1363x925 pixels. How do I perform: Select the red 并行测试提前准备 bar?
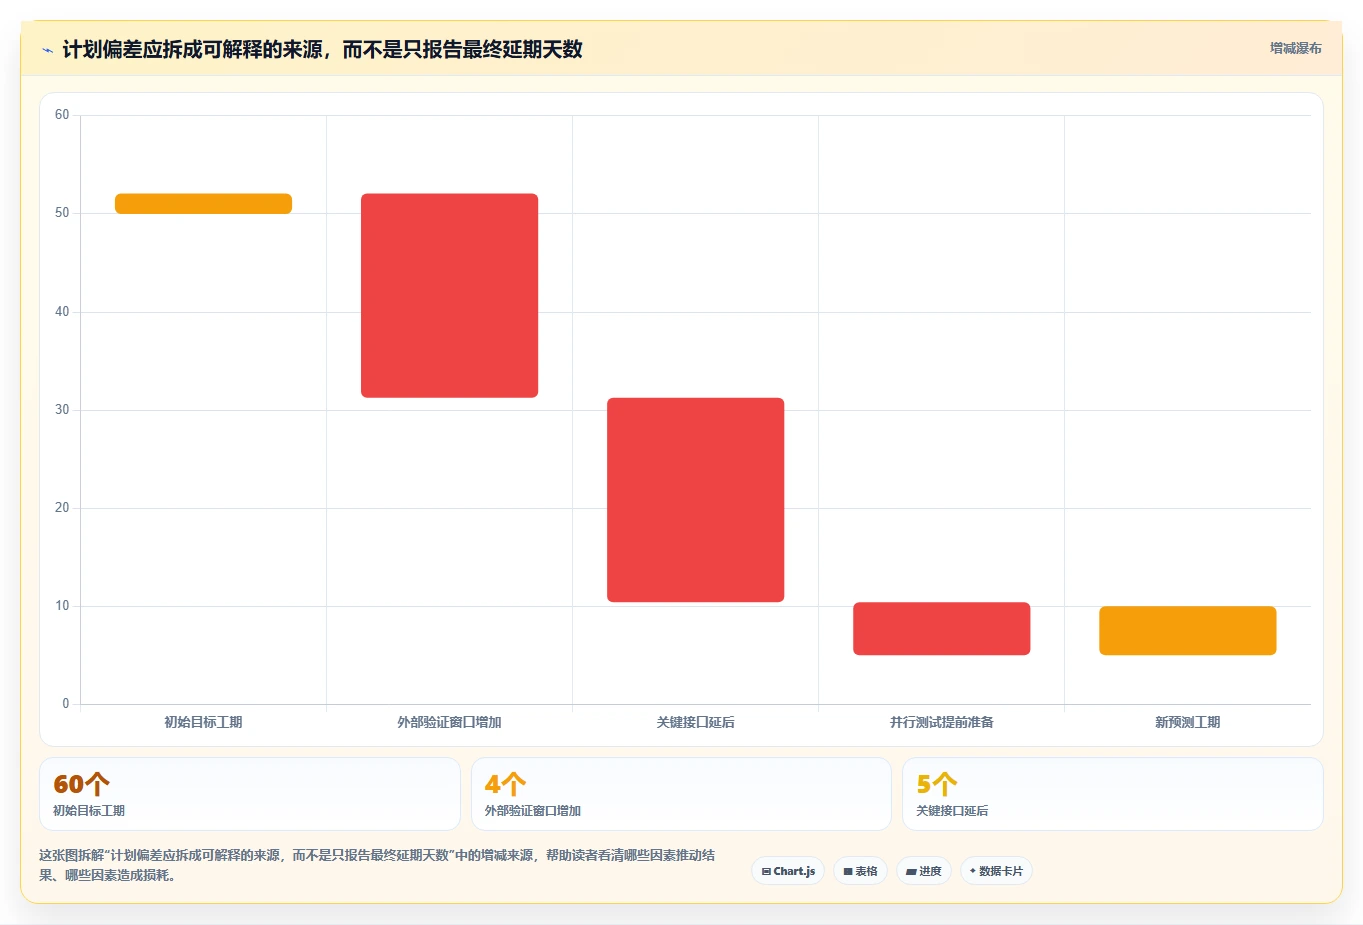(941, 629)
